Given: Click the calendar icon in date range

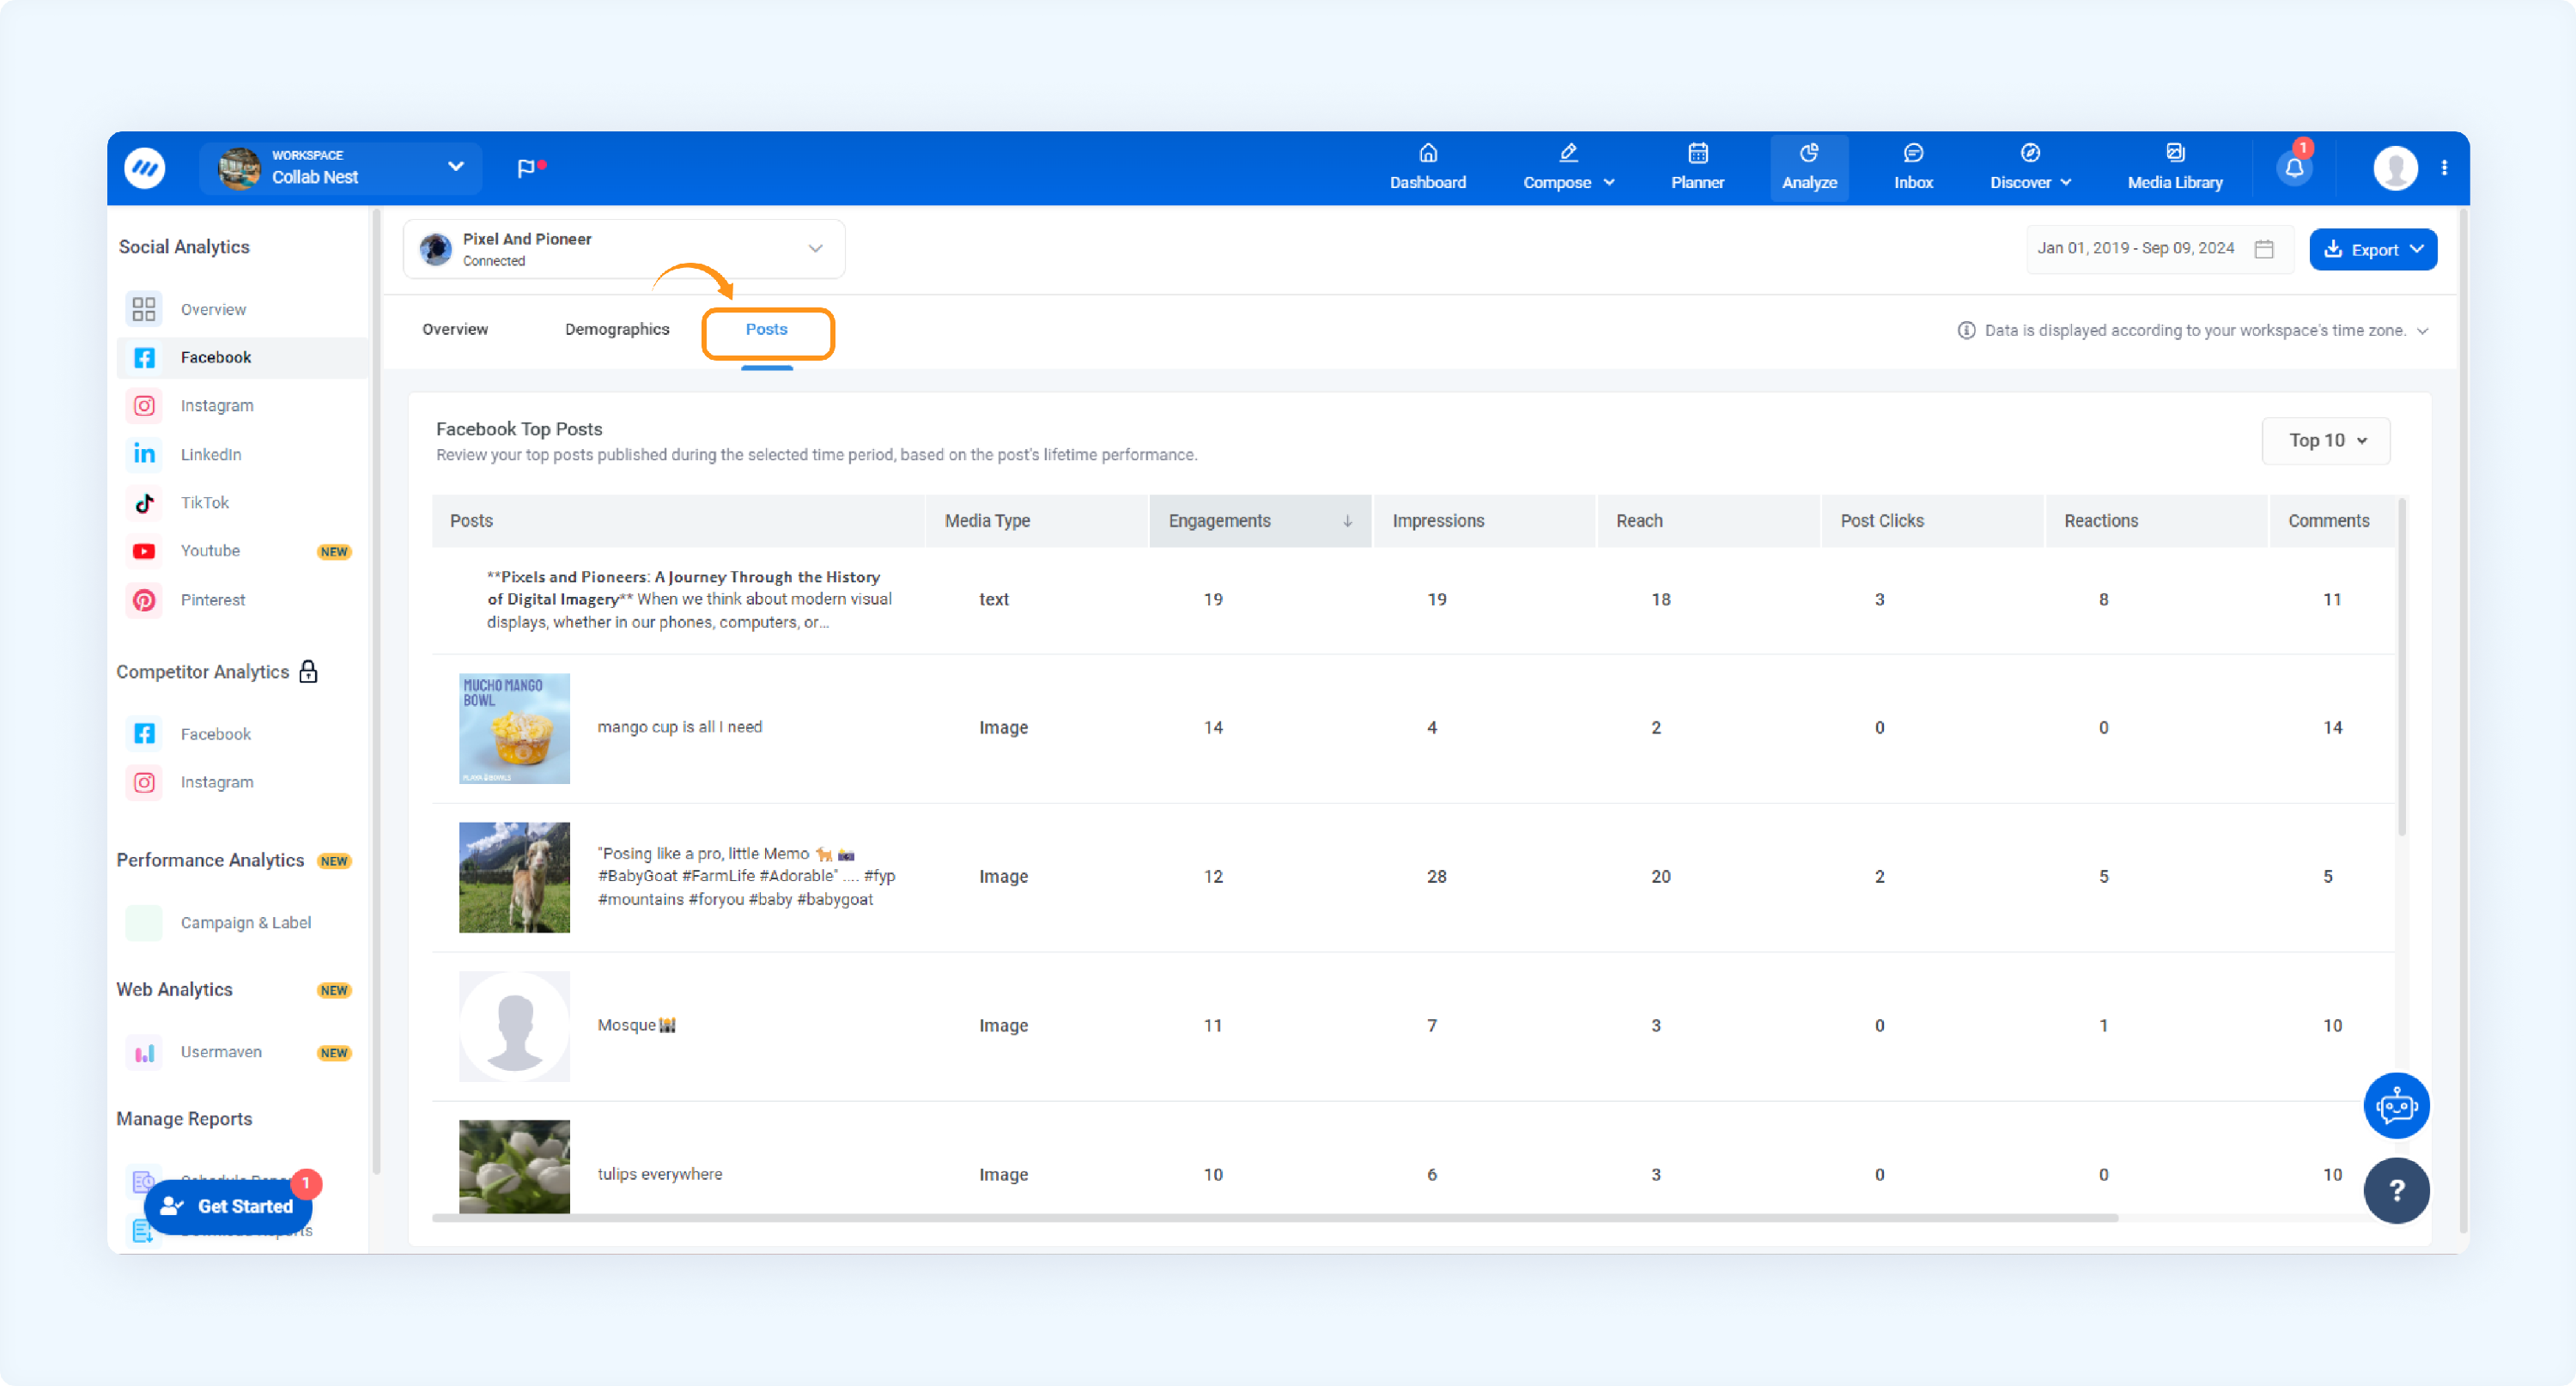Looking at the screenshot, I should point(2264,249).
